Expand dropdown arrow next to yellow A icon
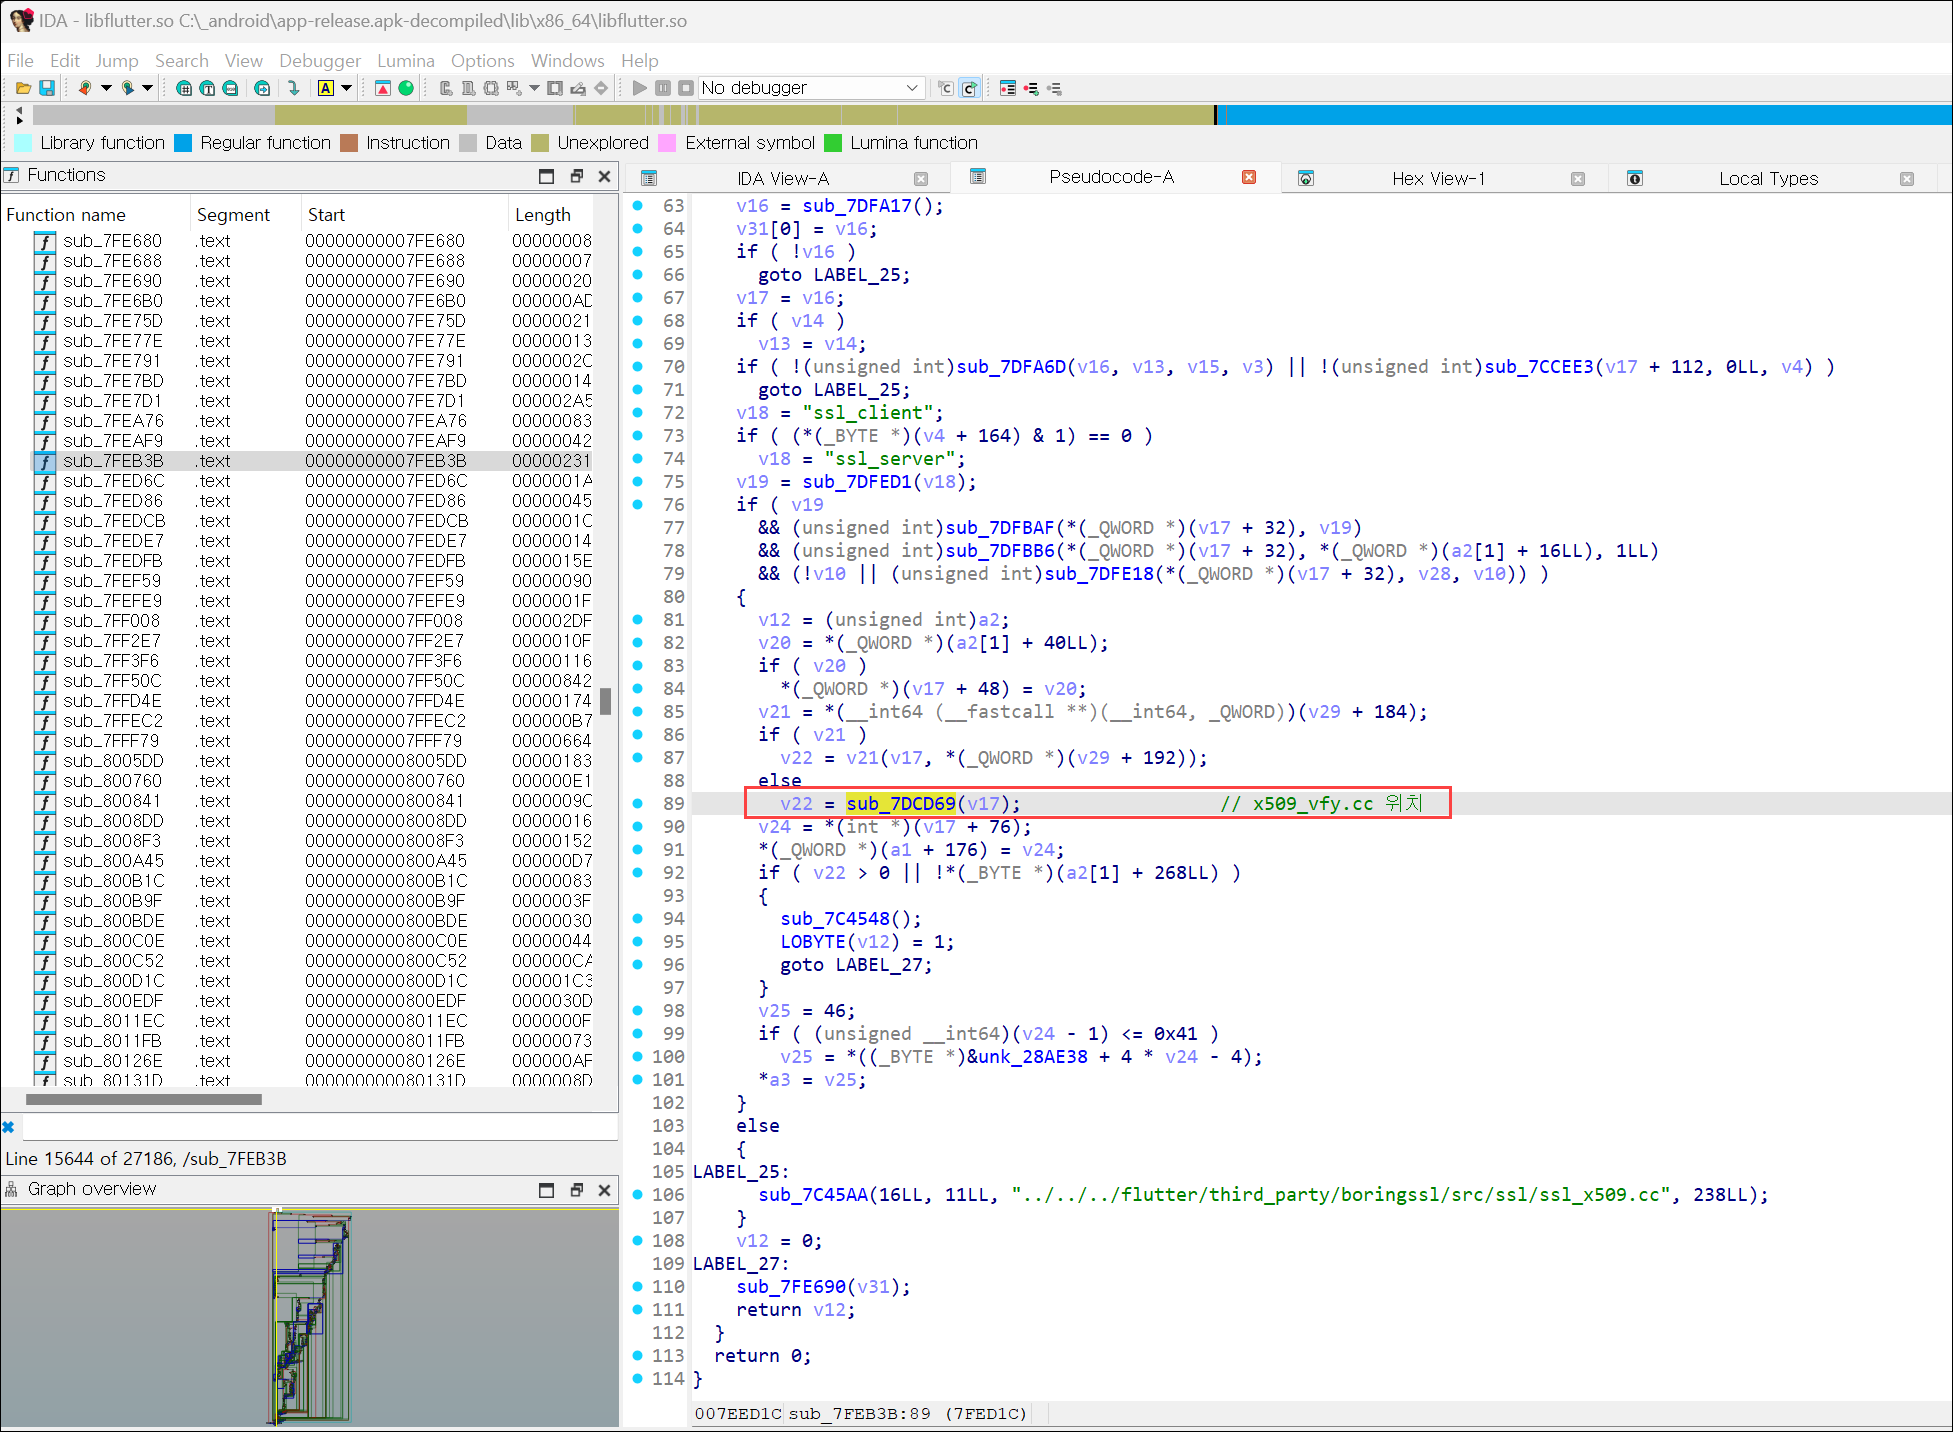This screenshot has height=1432, width=1953. pyautogui.click(x=346, y=88)
